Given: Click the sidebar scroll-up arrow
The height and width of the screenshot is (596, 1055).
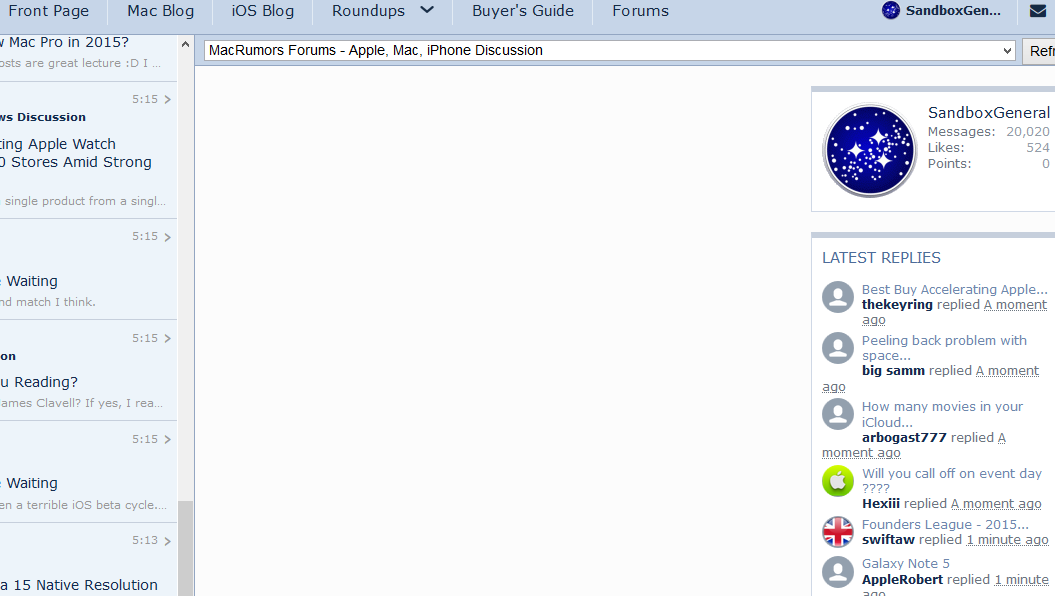Looking at the screenshot, I should (185, 44).
